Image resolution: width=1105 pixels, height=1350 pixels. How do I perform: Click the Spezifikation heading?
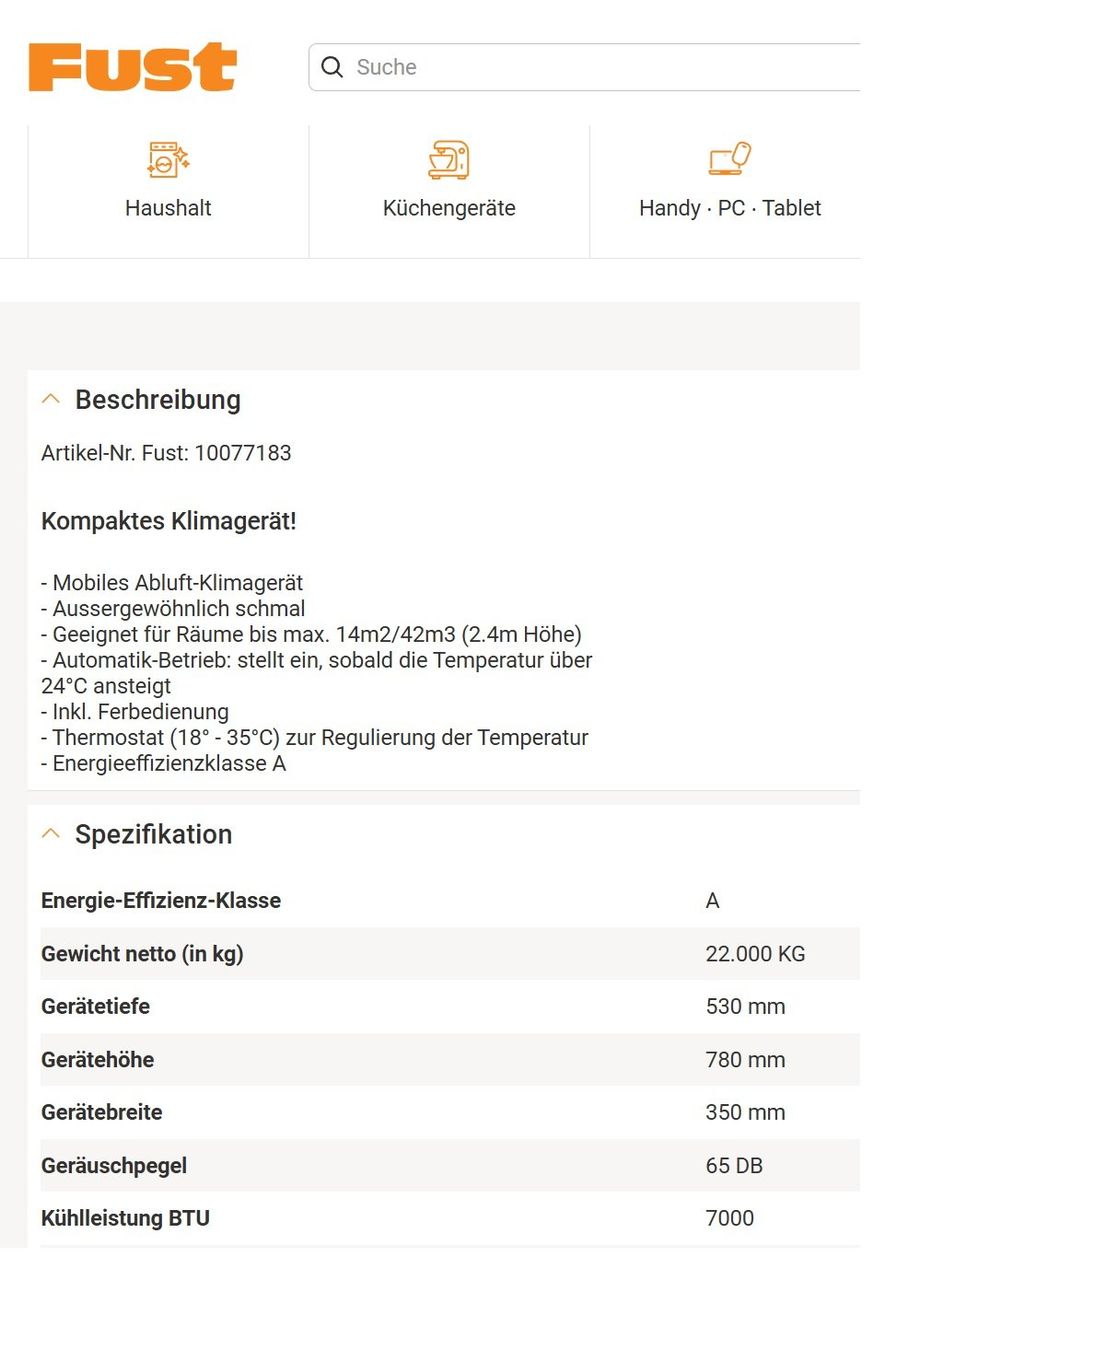(154, 834)
